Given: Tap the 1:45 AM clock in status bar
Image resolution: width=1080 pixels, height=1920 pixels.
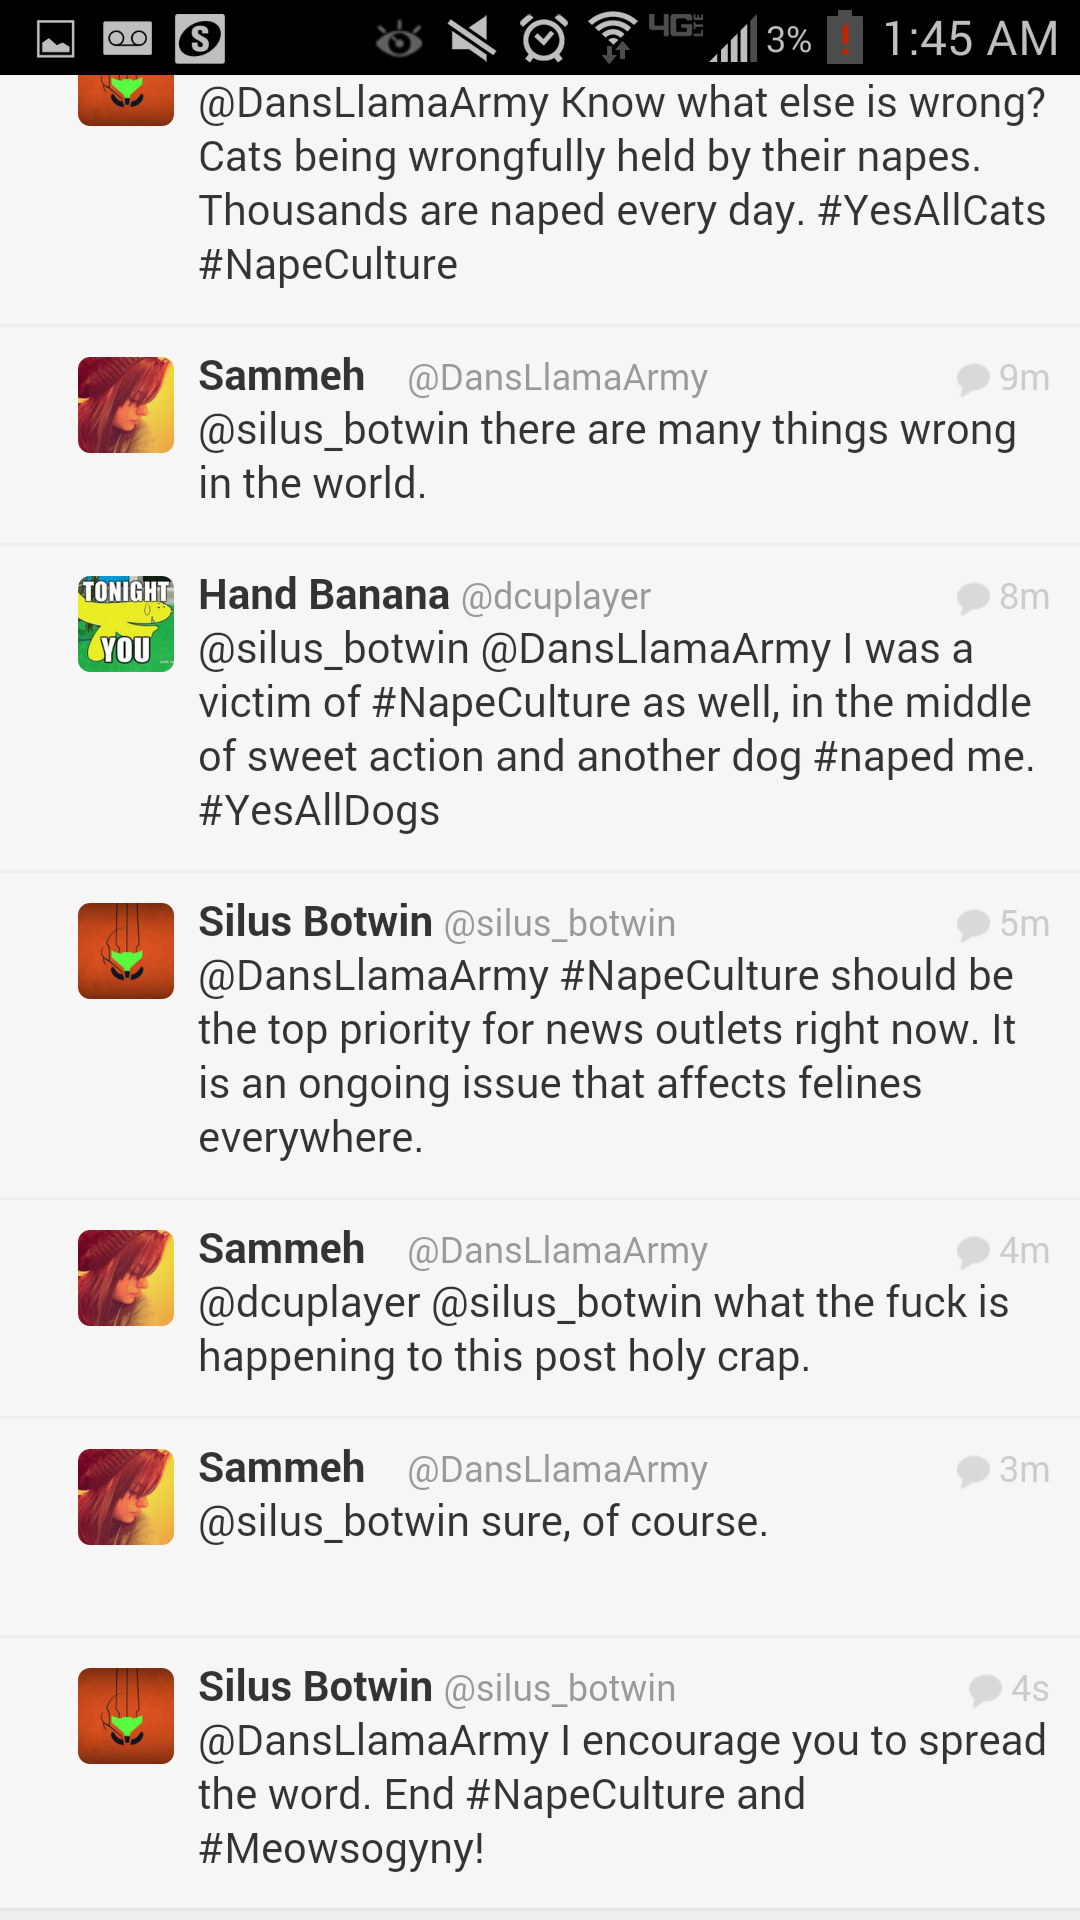Looking at the screenshot, I should tap(970, 39).
